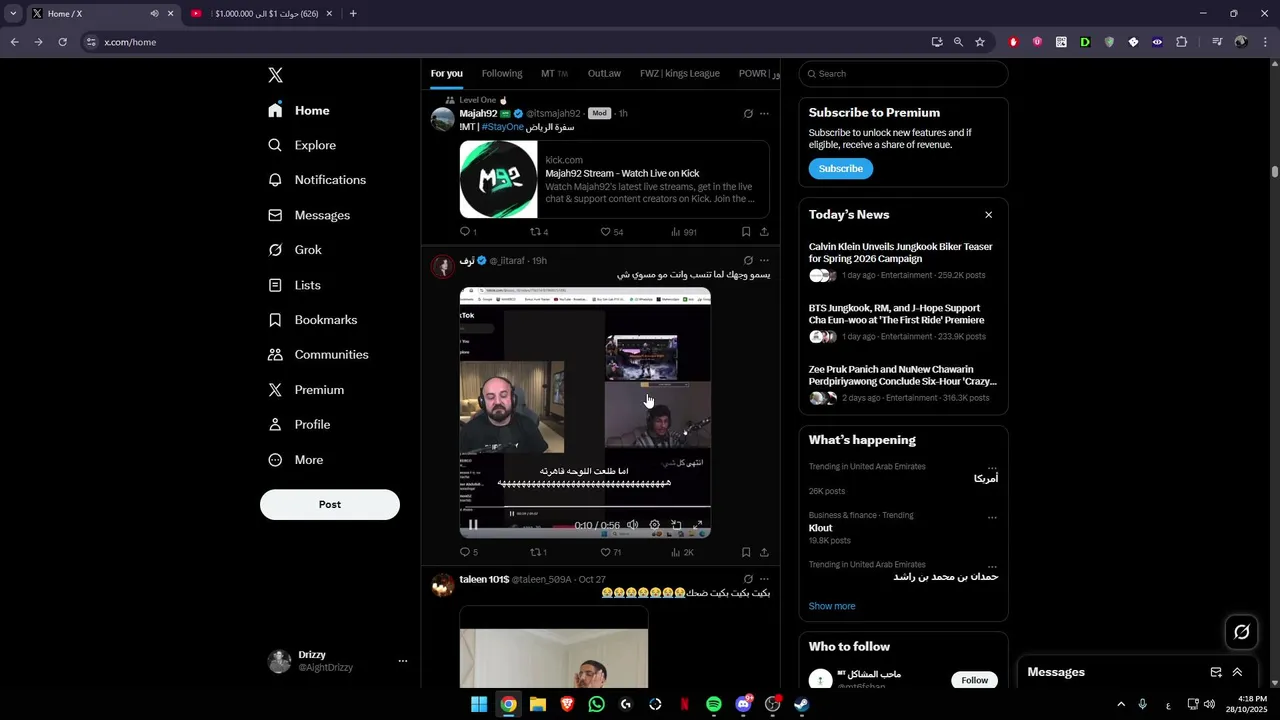
Task: Open the X logo home icon
Action: point(275,75)
